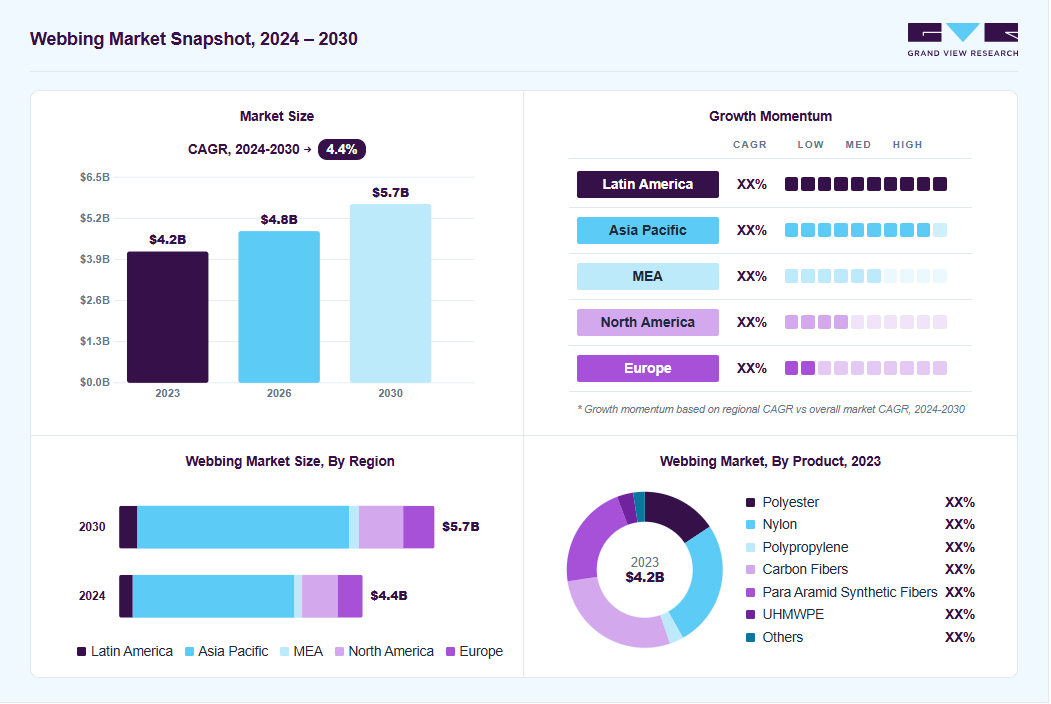Click Asia Pacific momentum indicator squares
The width and height of the screenshot is (1051, 704).
pos(866,230)
